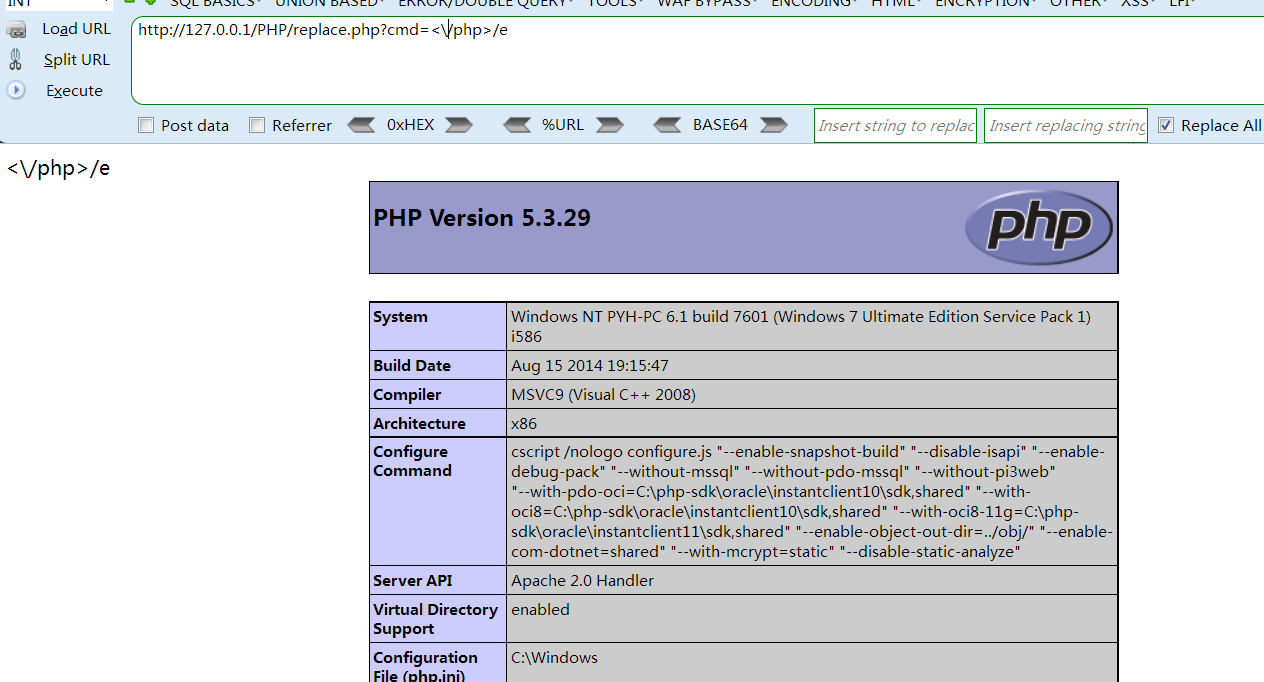Click the %URL label
The height and width of the screenshot is (682, 1264).
click(x=563, y=125)
